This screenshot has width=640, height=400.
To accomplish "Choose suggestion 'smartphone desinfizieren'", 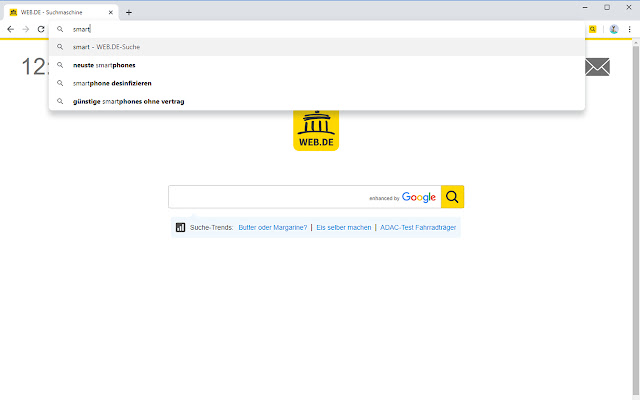I will 317,83.
